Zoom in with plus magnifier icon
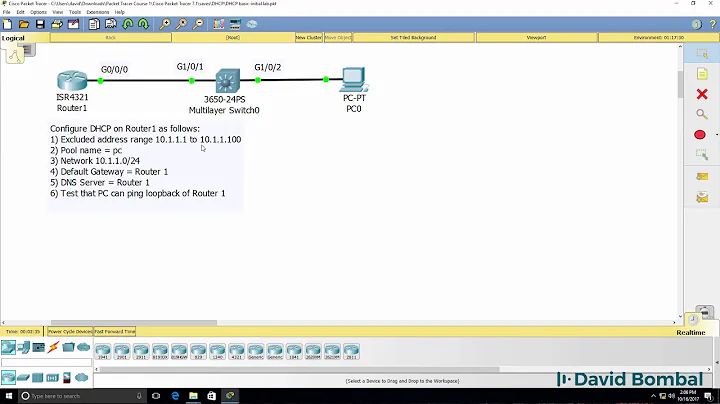This screenshot has height=404, width=720. (165, 24)
